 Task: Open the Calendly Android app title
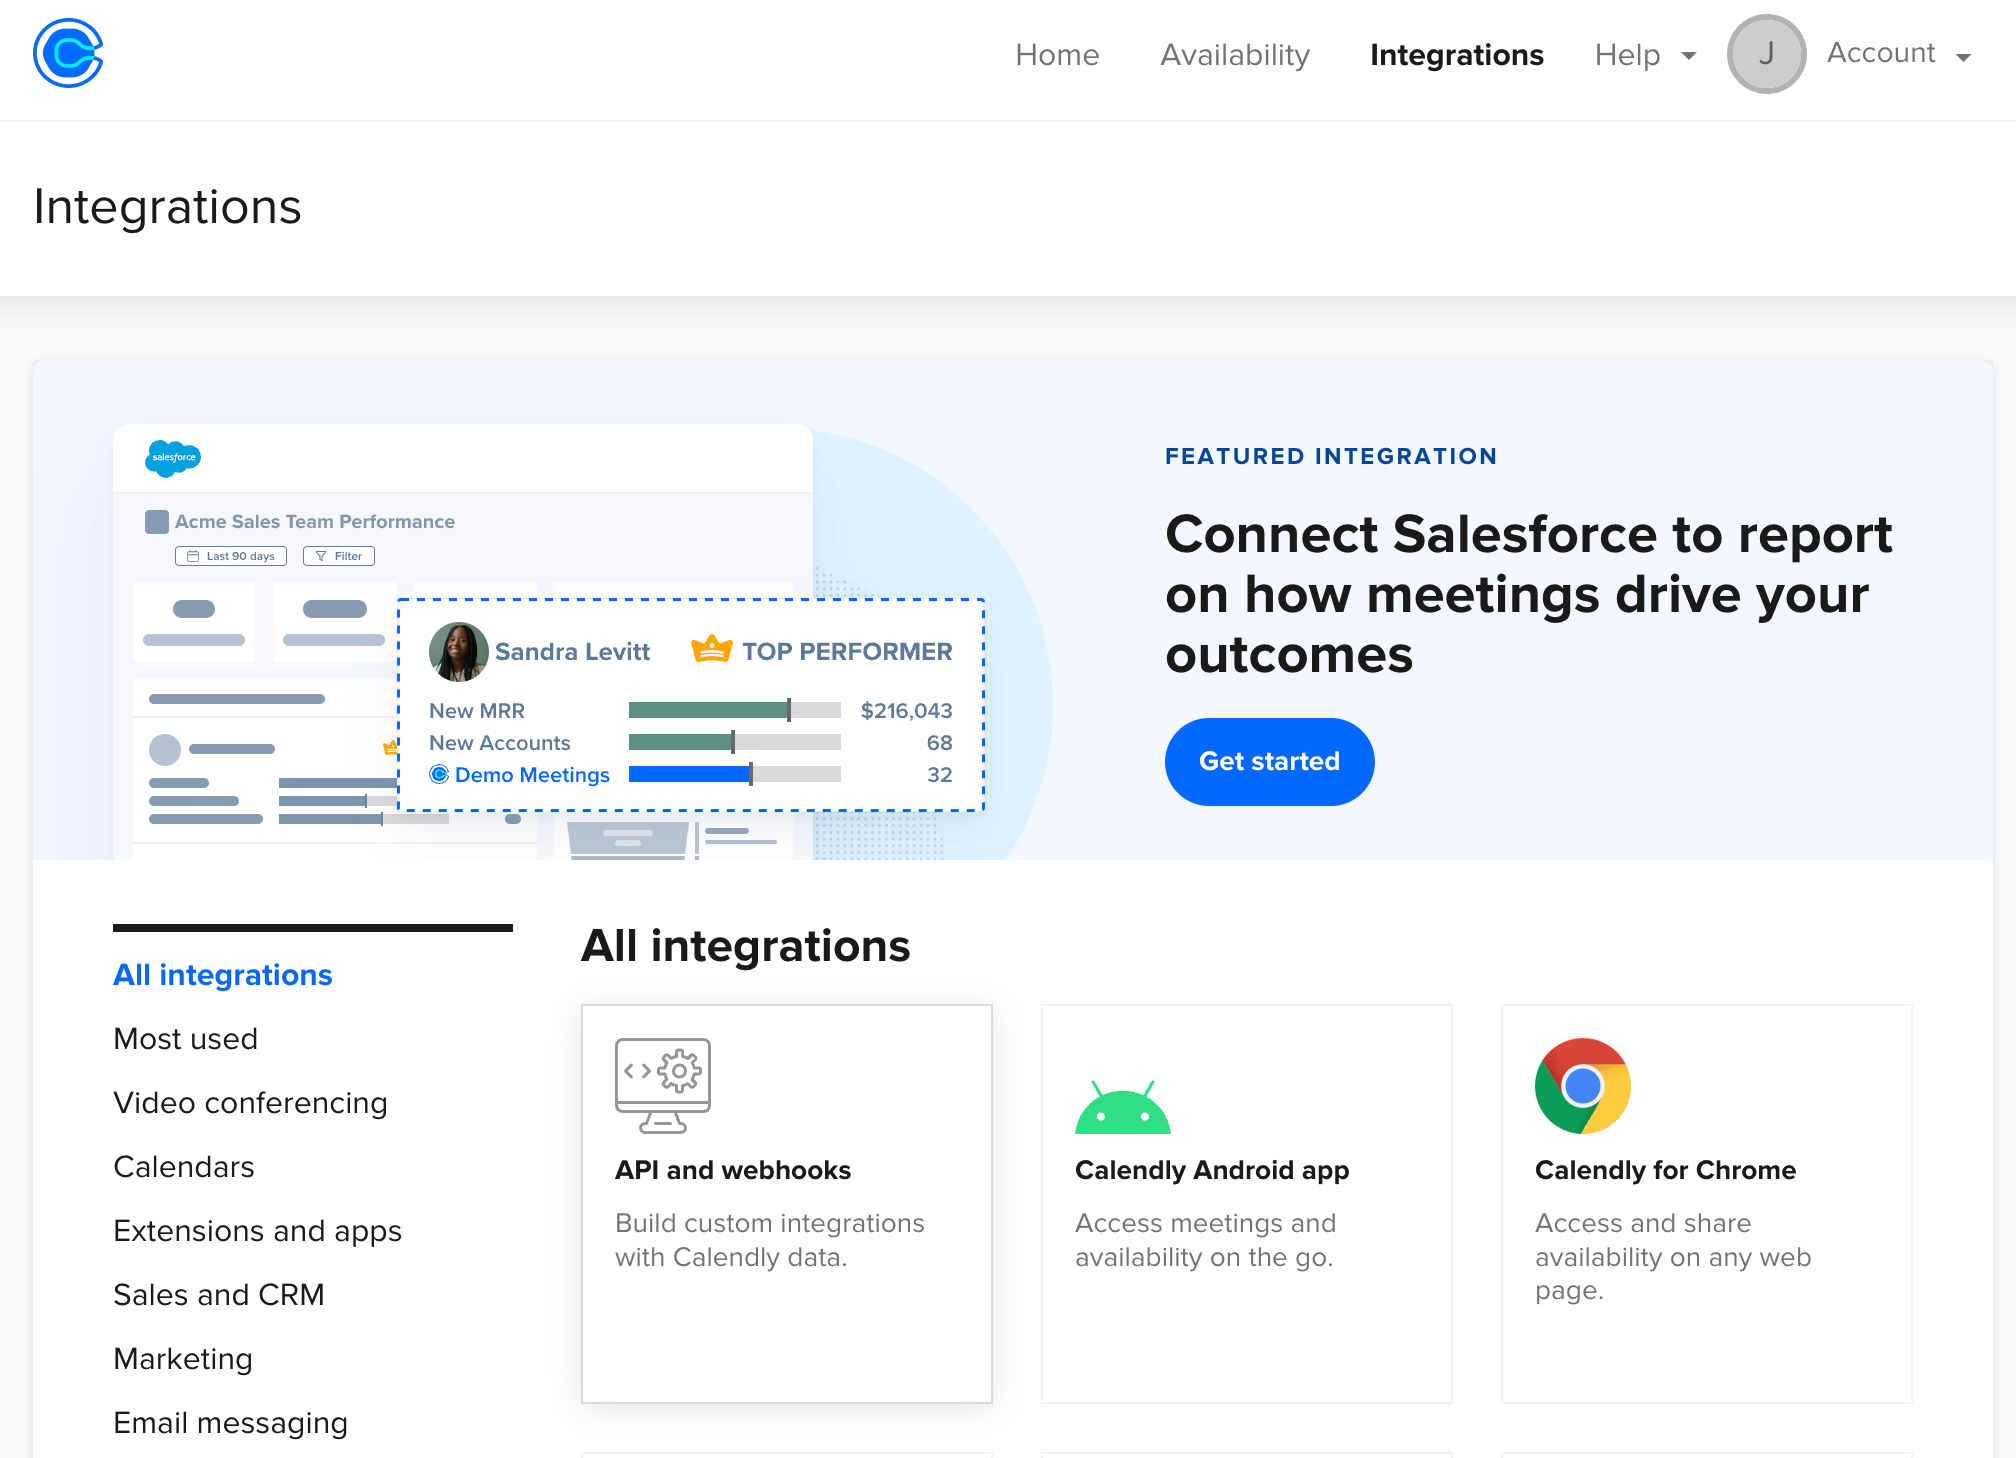[x=1212, y=1170]
